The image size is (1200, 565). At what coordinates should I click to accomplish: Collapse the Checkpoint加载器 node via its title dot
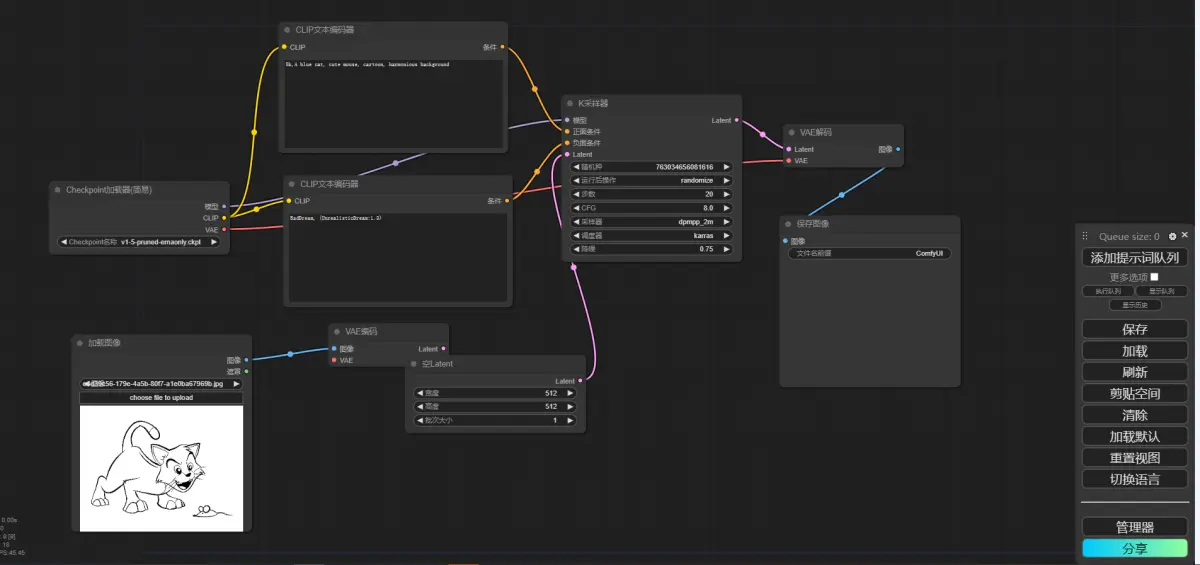[57, 190]
